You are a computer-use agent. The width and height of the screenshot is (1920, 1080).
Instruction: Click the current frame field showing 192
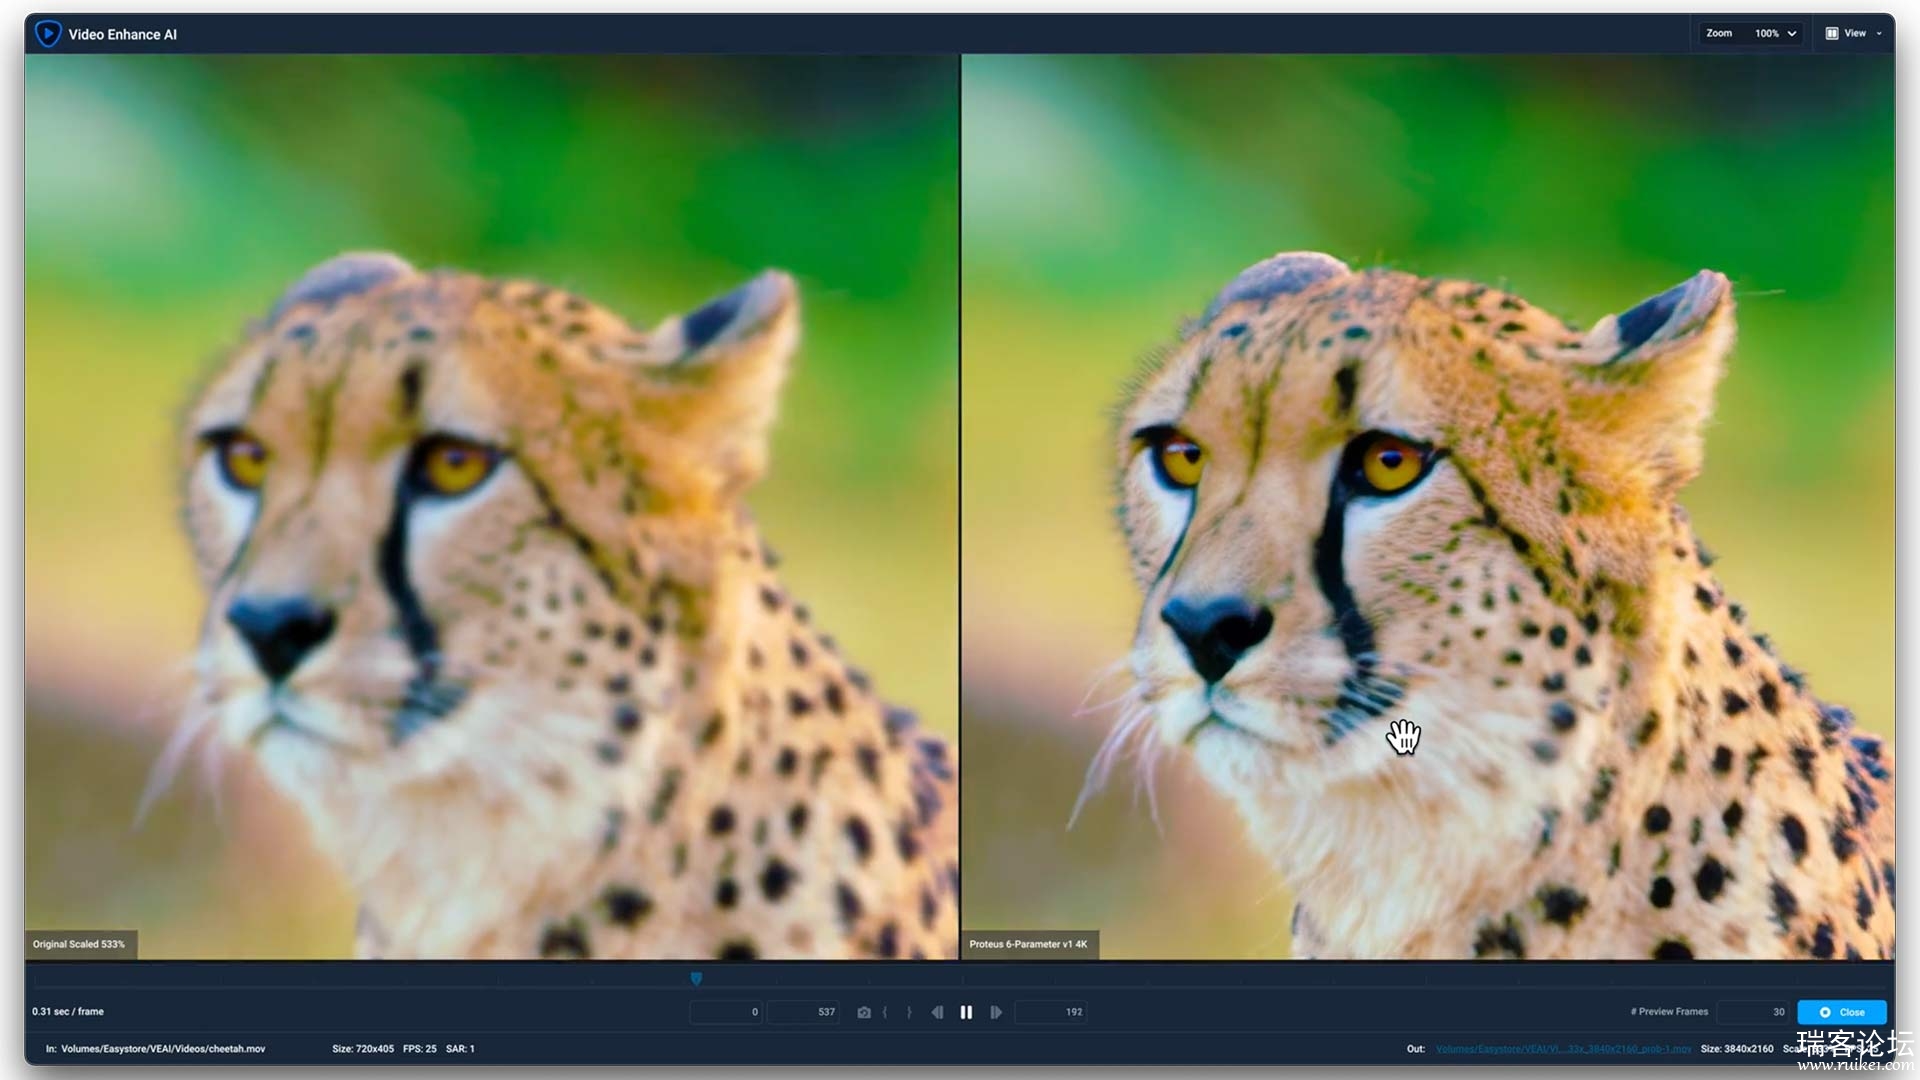pos(1051,1012)
